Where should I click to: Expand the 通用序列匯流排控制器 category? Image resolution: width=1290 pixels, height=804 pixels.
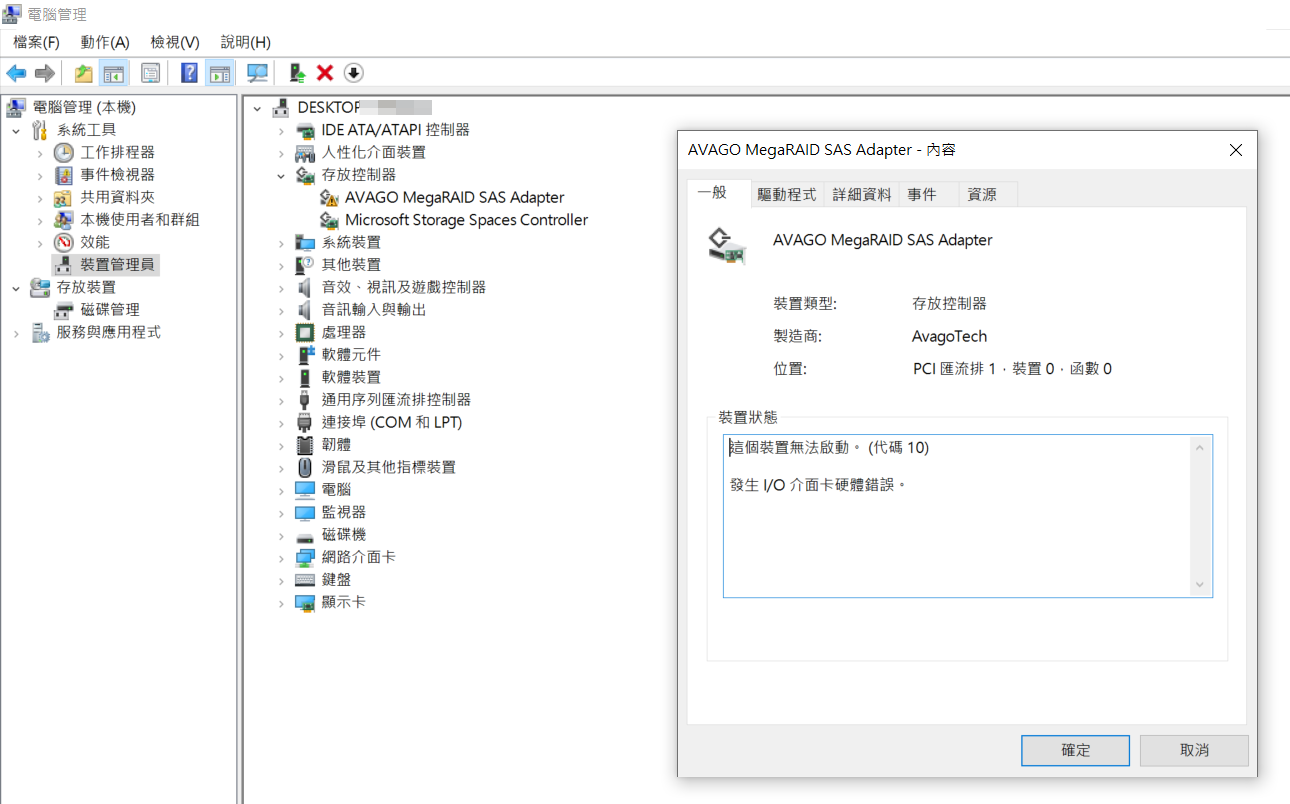(x=282, y=400)
